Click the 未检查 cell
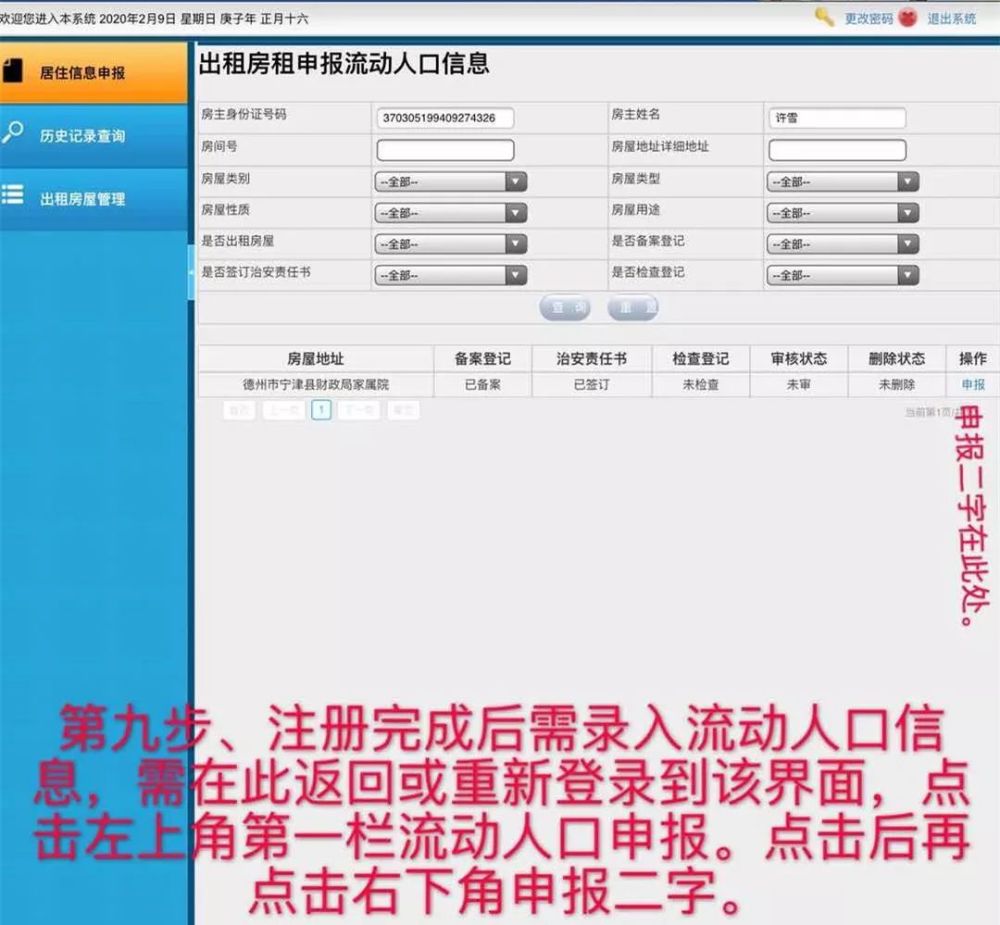The width and height of the screenshot is (1000, 925). (x=701, y=385)
